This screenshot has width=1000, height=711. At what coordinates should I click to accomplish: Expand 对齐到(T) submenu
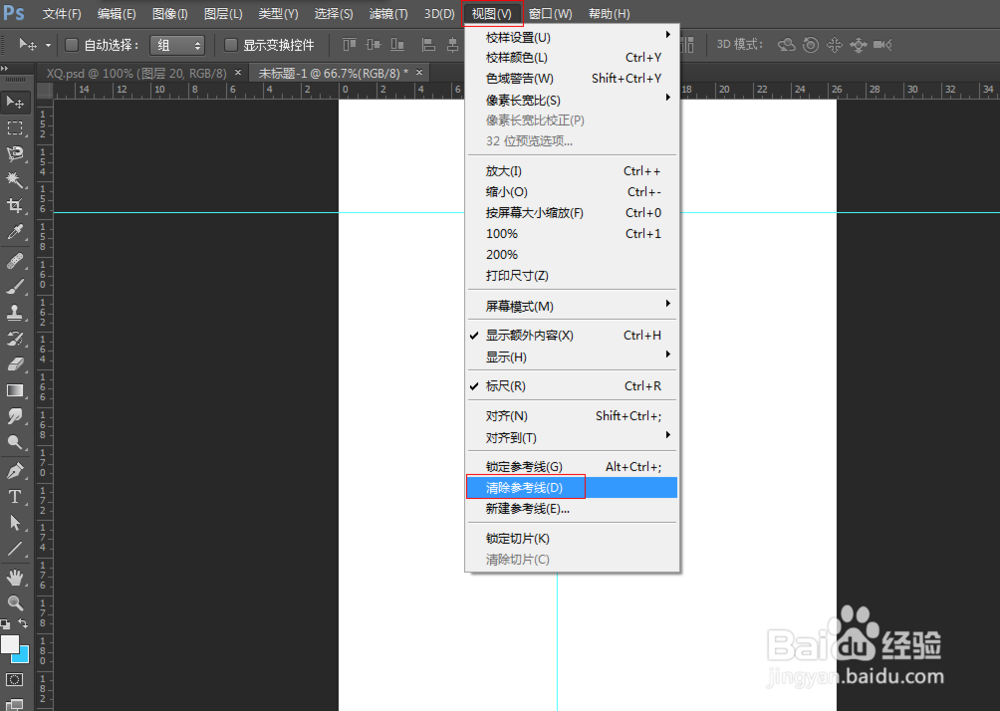pos(573,437)
